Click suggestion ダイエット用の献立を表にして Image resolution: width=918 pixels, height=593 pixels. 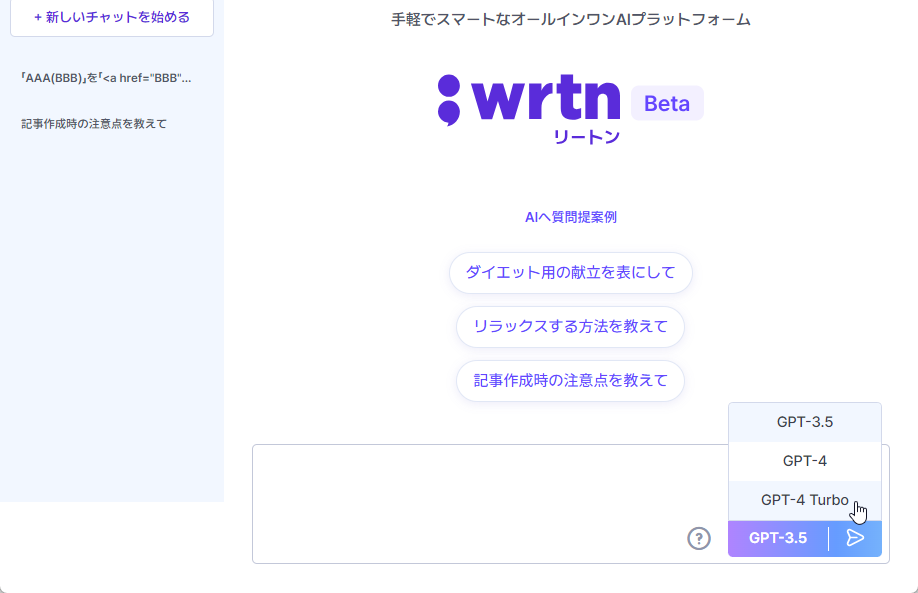pyautogui.click(x=571, y=273)
